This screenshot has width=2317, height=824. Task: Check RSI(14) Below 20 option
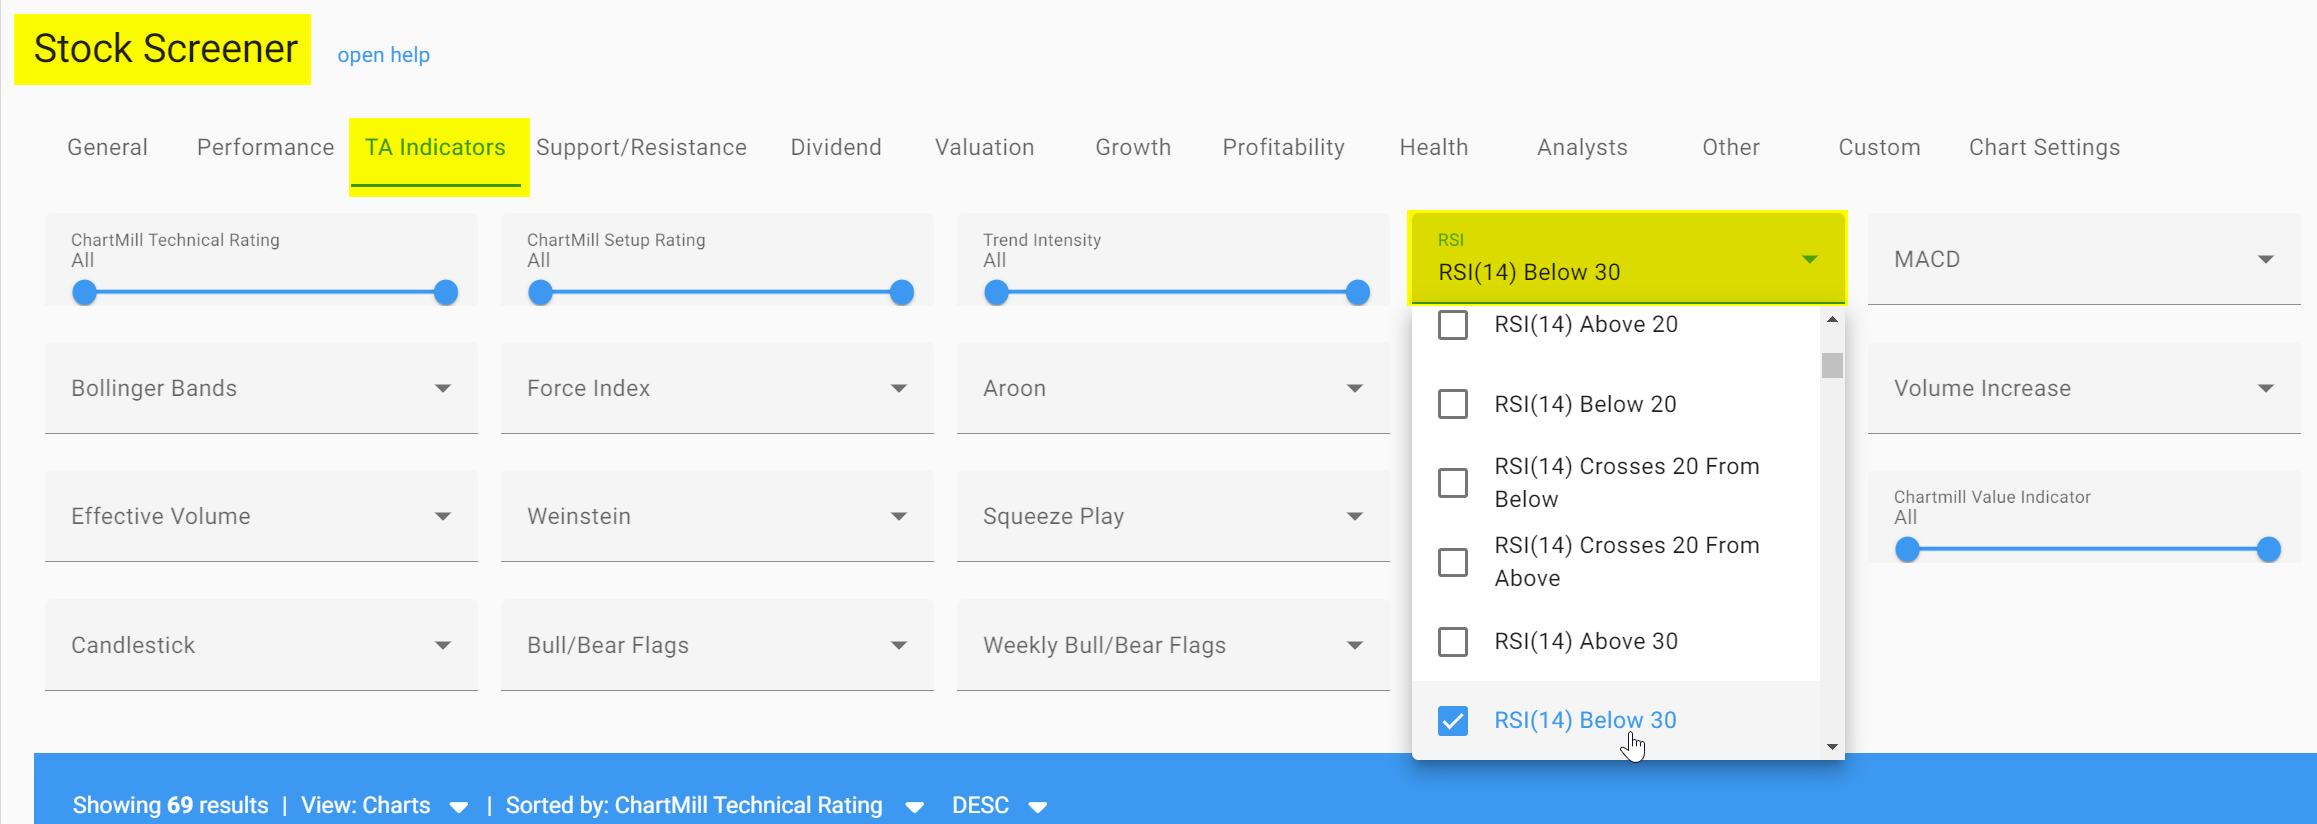(1452, 404)
